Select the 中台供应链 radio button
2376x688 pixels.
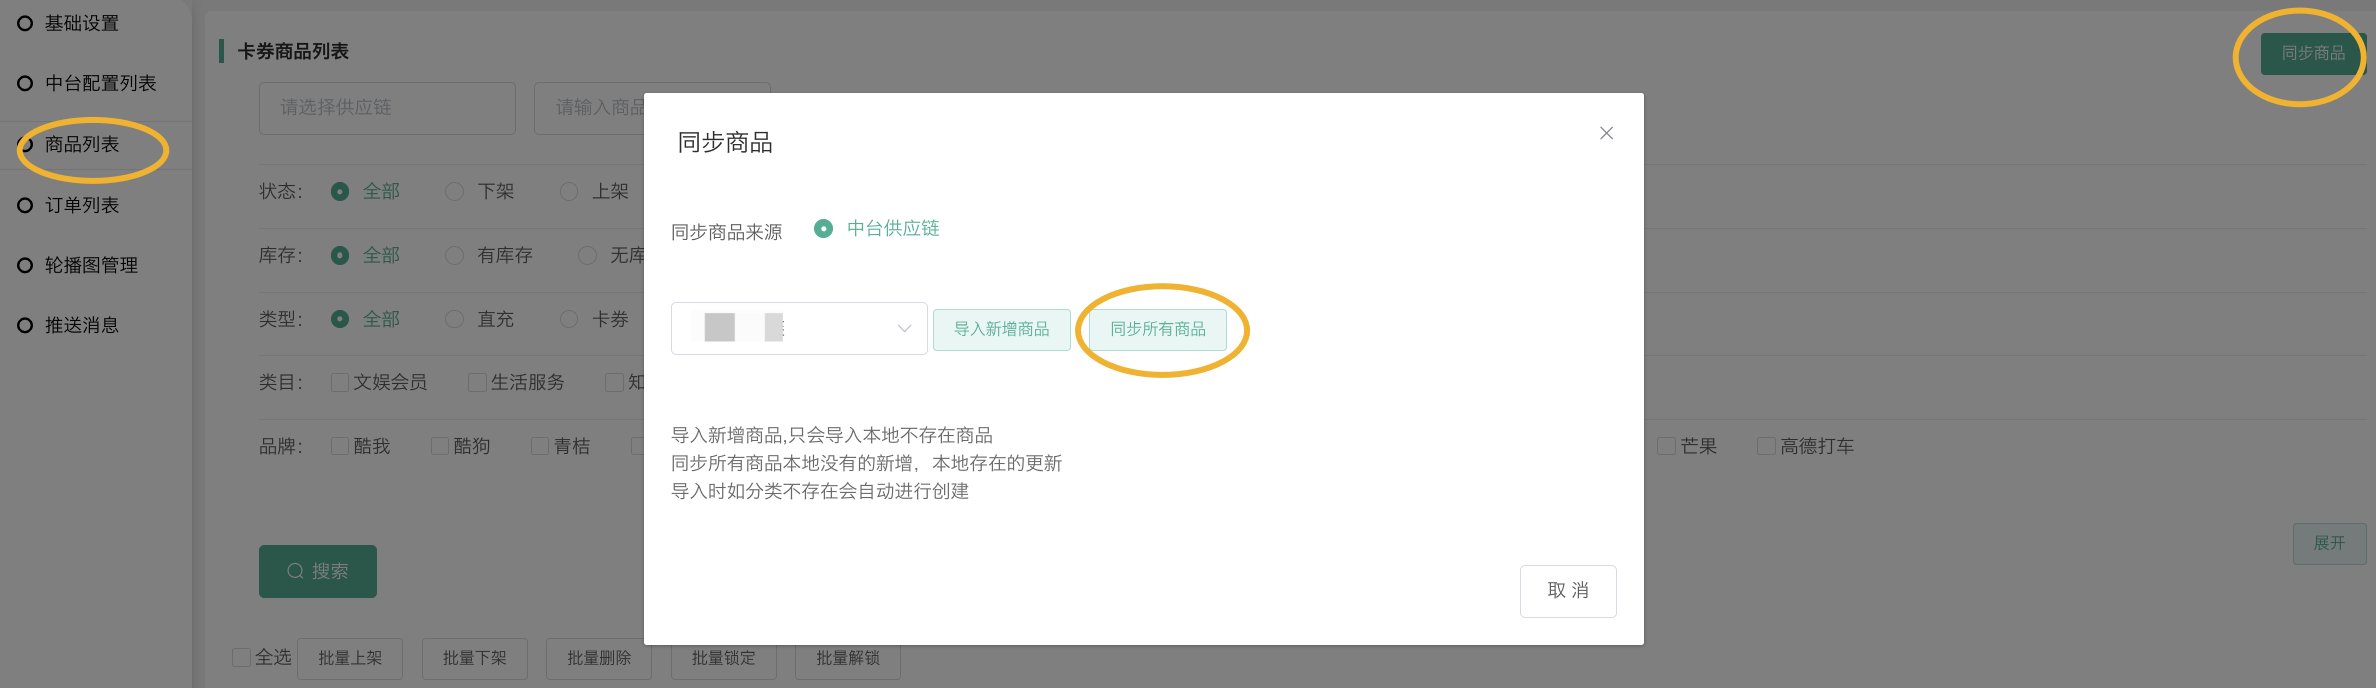(x=824, y=229)
